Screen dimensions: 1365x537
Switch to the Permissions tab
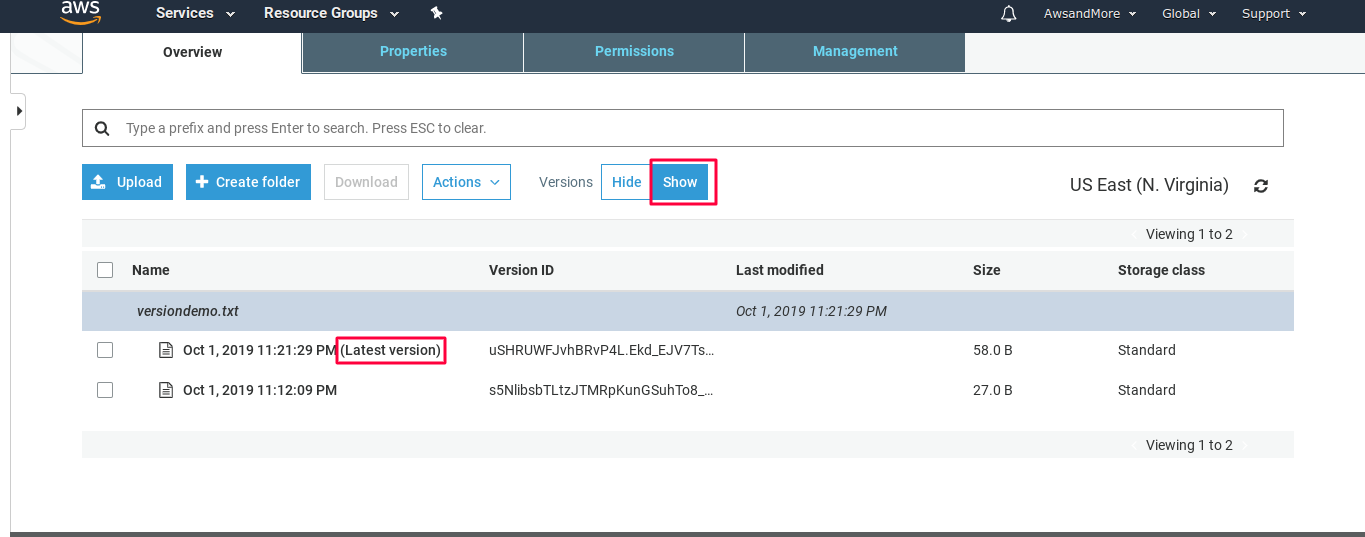[x=634, y=52]
